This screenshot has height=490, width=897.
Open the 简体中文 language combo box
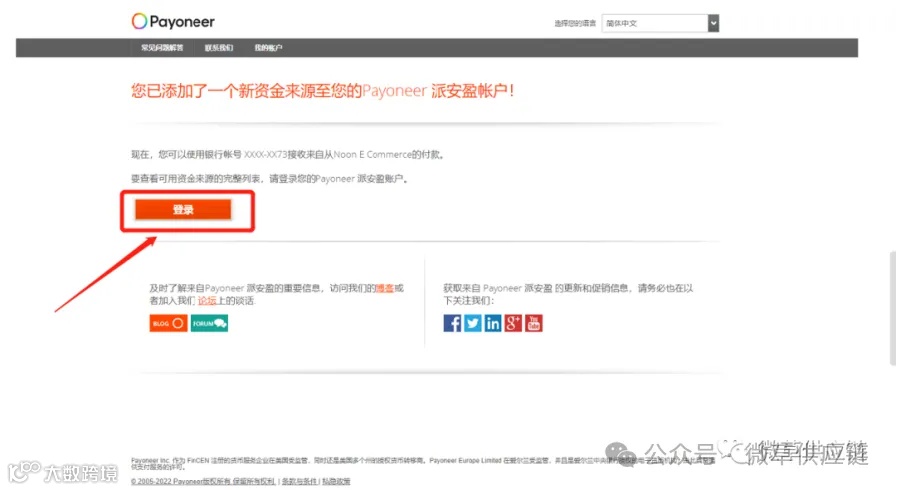coord(660,23)
